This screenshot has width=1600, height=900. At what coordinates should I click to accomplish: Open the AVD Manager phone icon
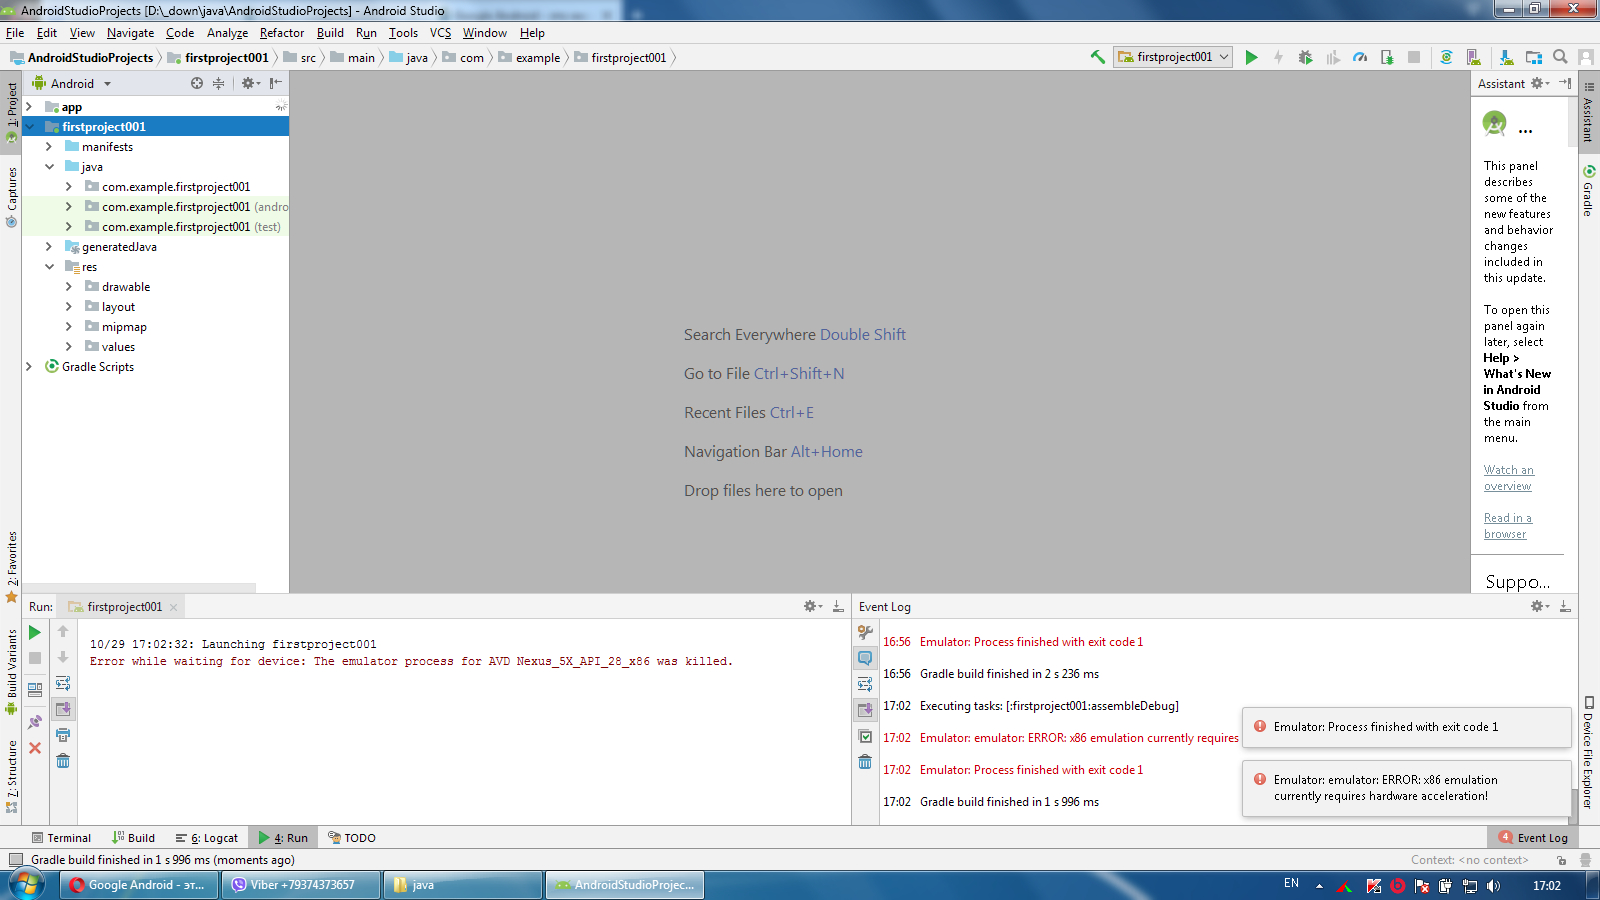click(x=1473, y=57)
